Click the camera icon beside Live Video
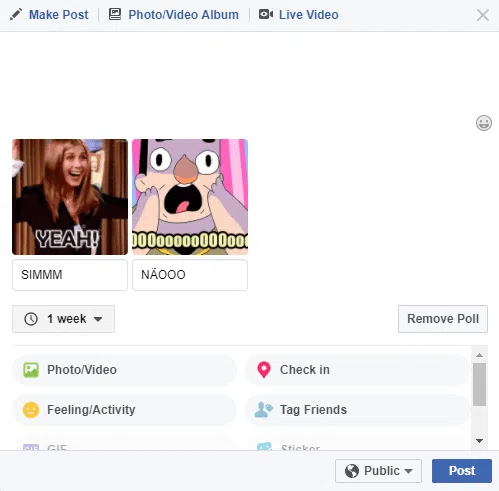This screenshot has height=491, width=499. pos(266,14)
